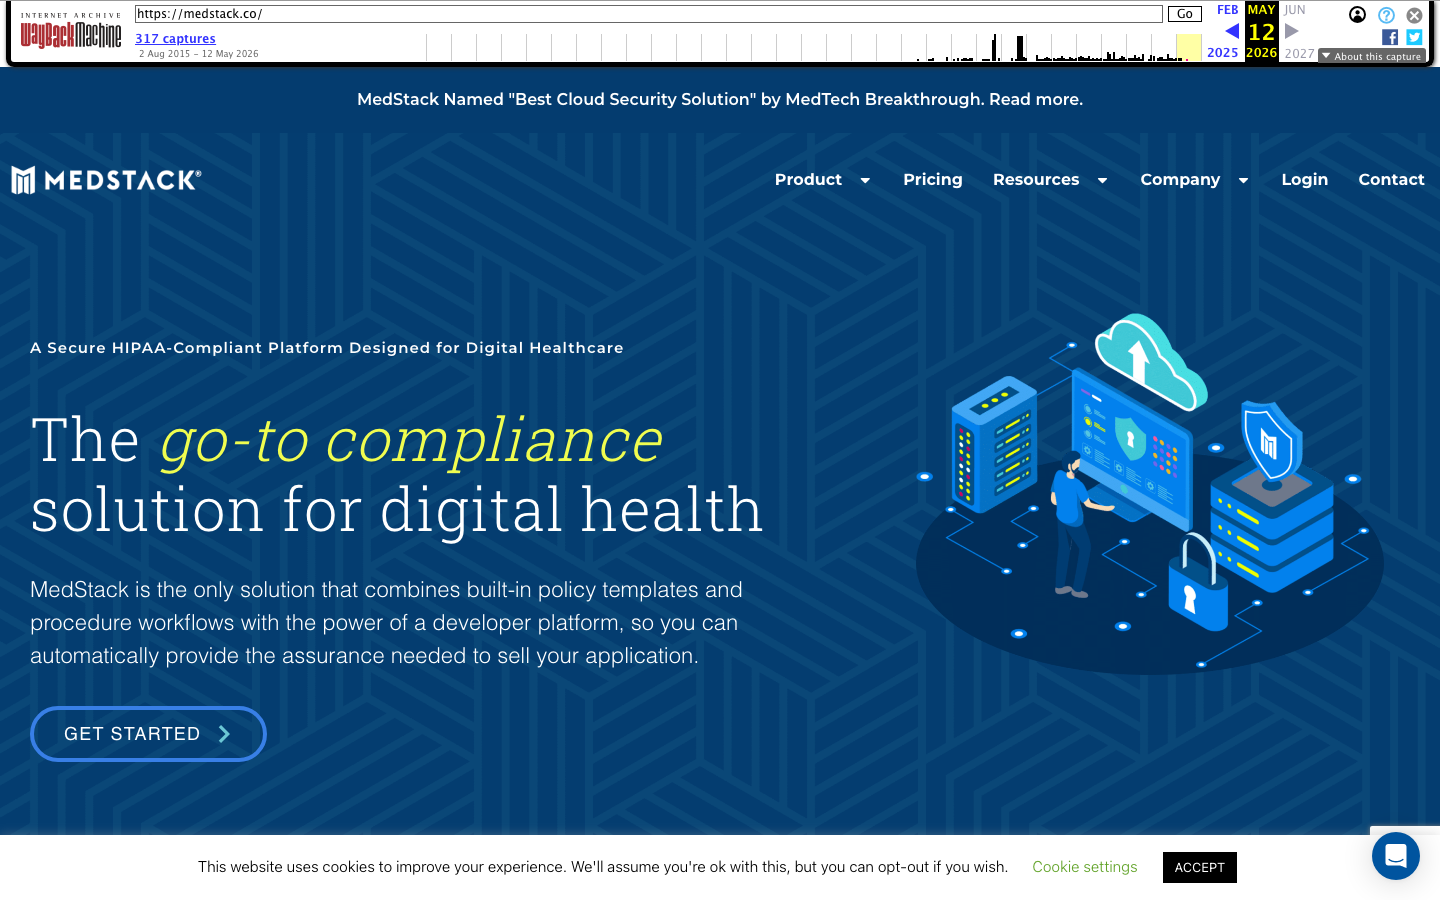
Task: Open Cookie settings
Action: pos(1084,867)
